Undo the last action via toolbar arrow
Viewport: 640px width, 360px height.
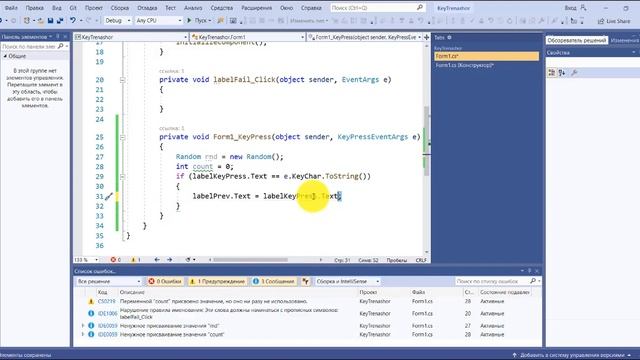73,20
